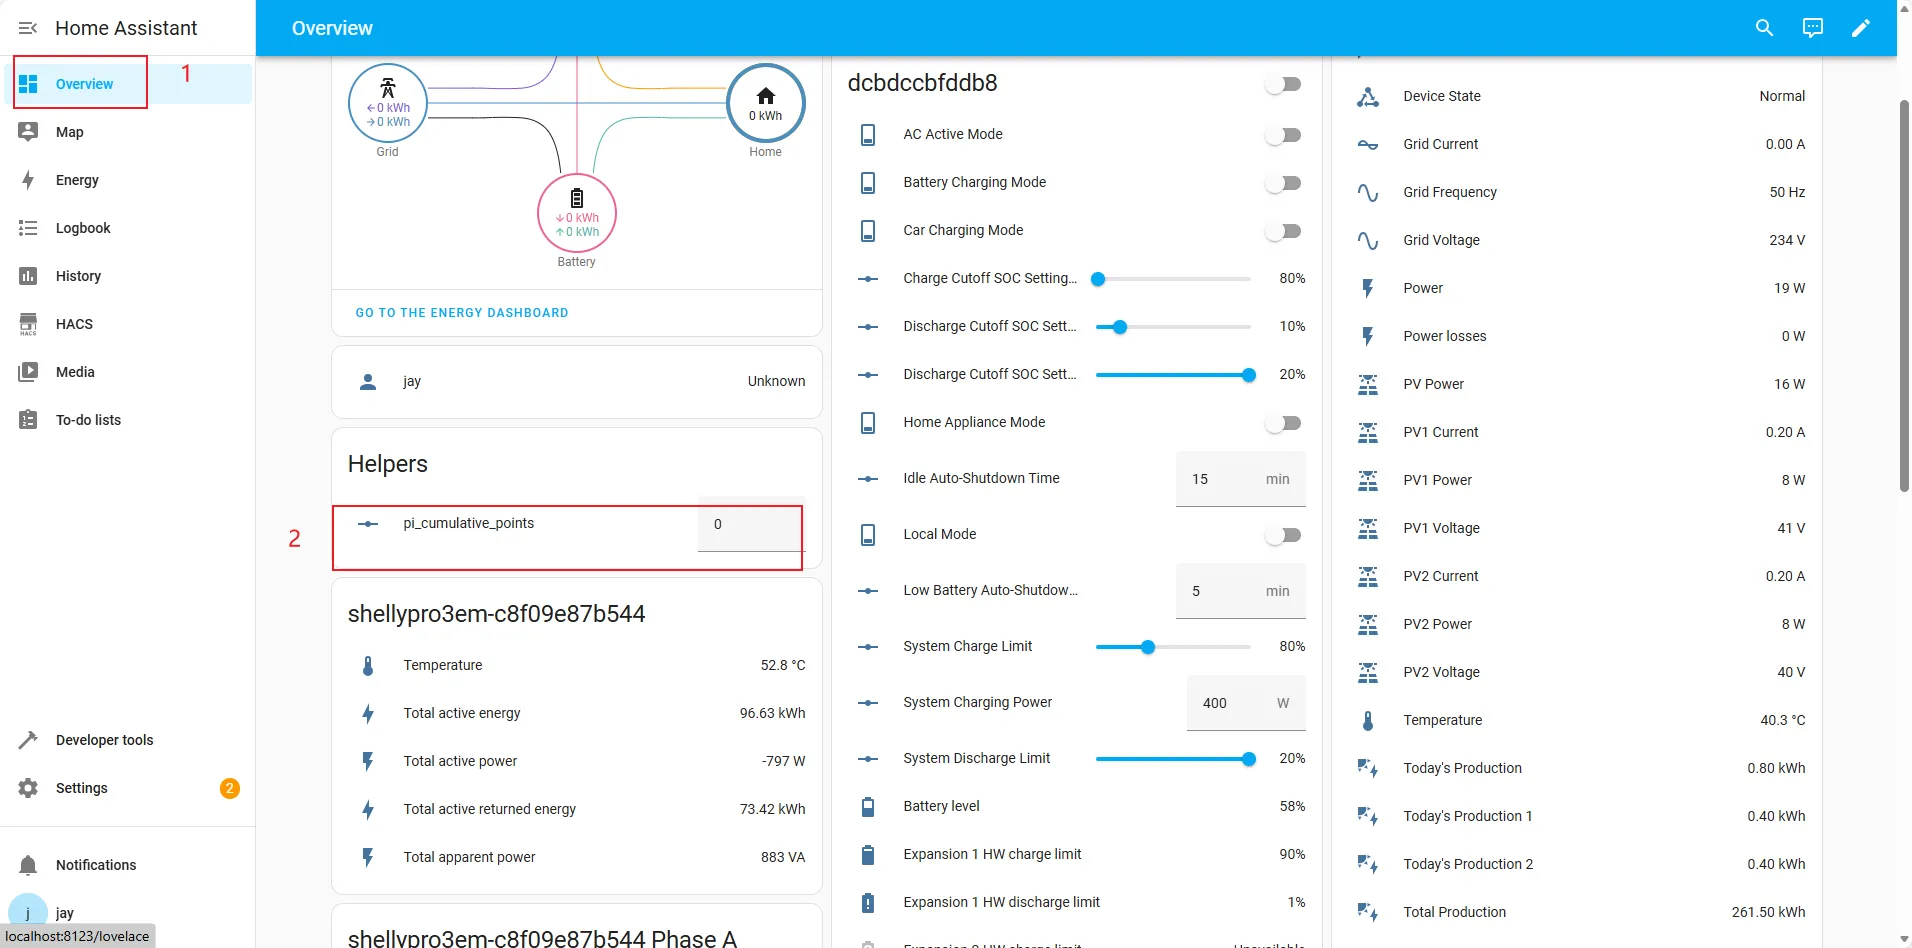Viewport: 1912px width, 948px height.
Task: Enable Battery Charging Mode switch
Action: (1283, 183)
